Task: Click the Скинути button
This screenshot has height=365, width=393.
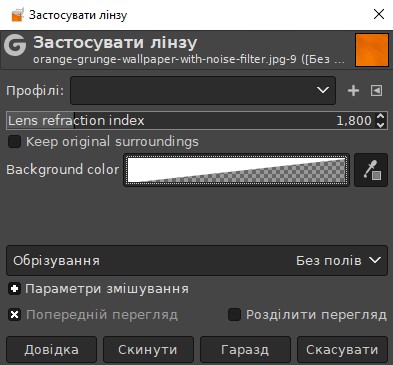Action: (148, 350)
